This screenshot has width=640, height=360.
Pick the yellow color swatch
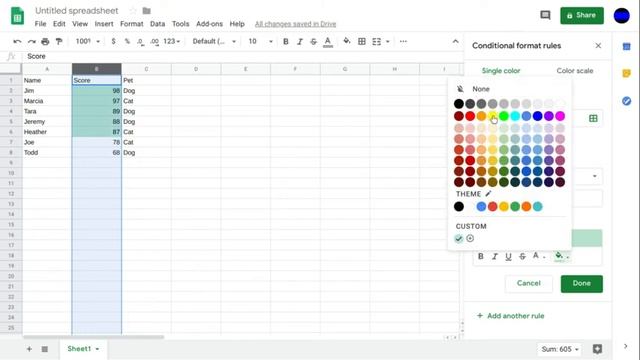pos(493,116)
